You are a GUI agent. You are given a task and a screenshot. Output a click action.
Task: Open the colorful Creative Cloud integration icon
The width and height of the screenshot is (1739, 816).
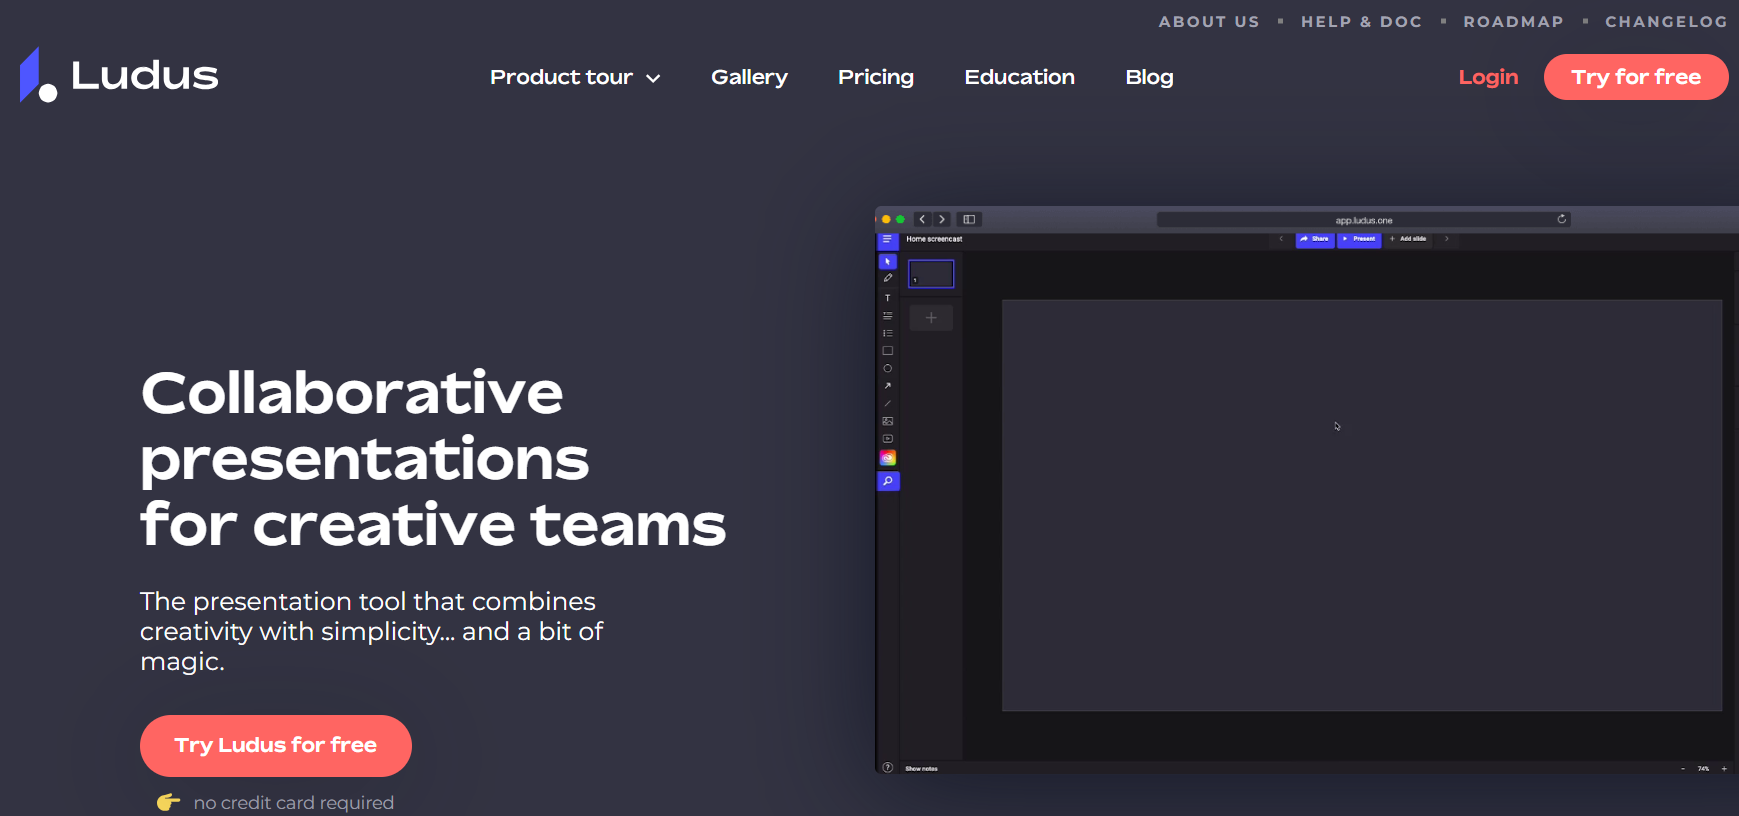[888, 458]
